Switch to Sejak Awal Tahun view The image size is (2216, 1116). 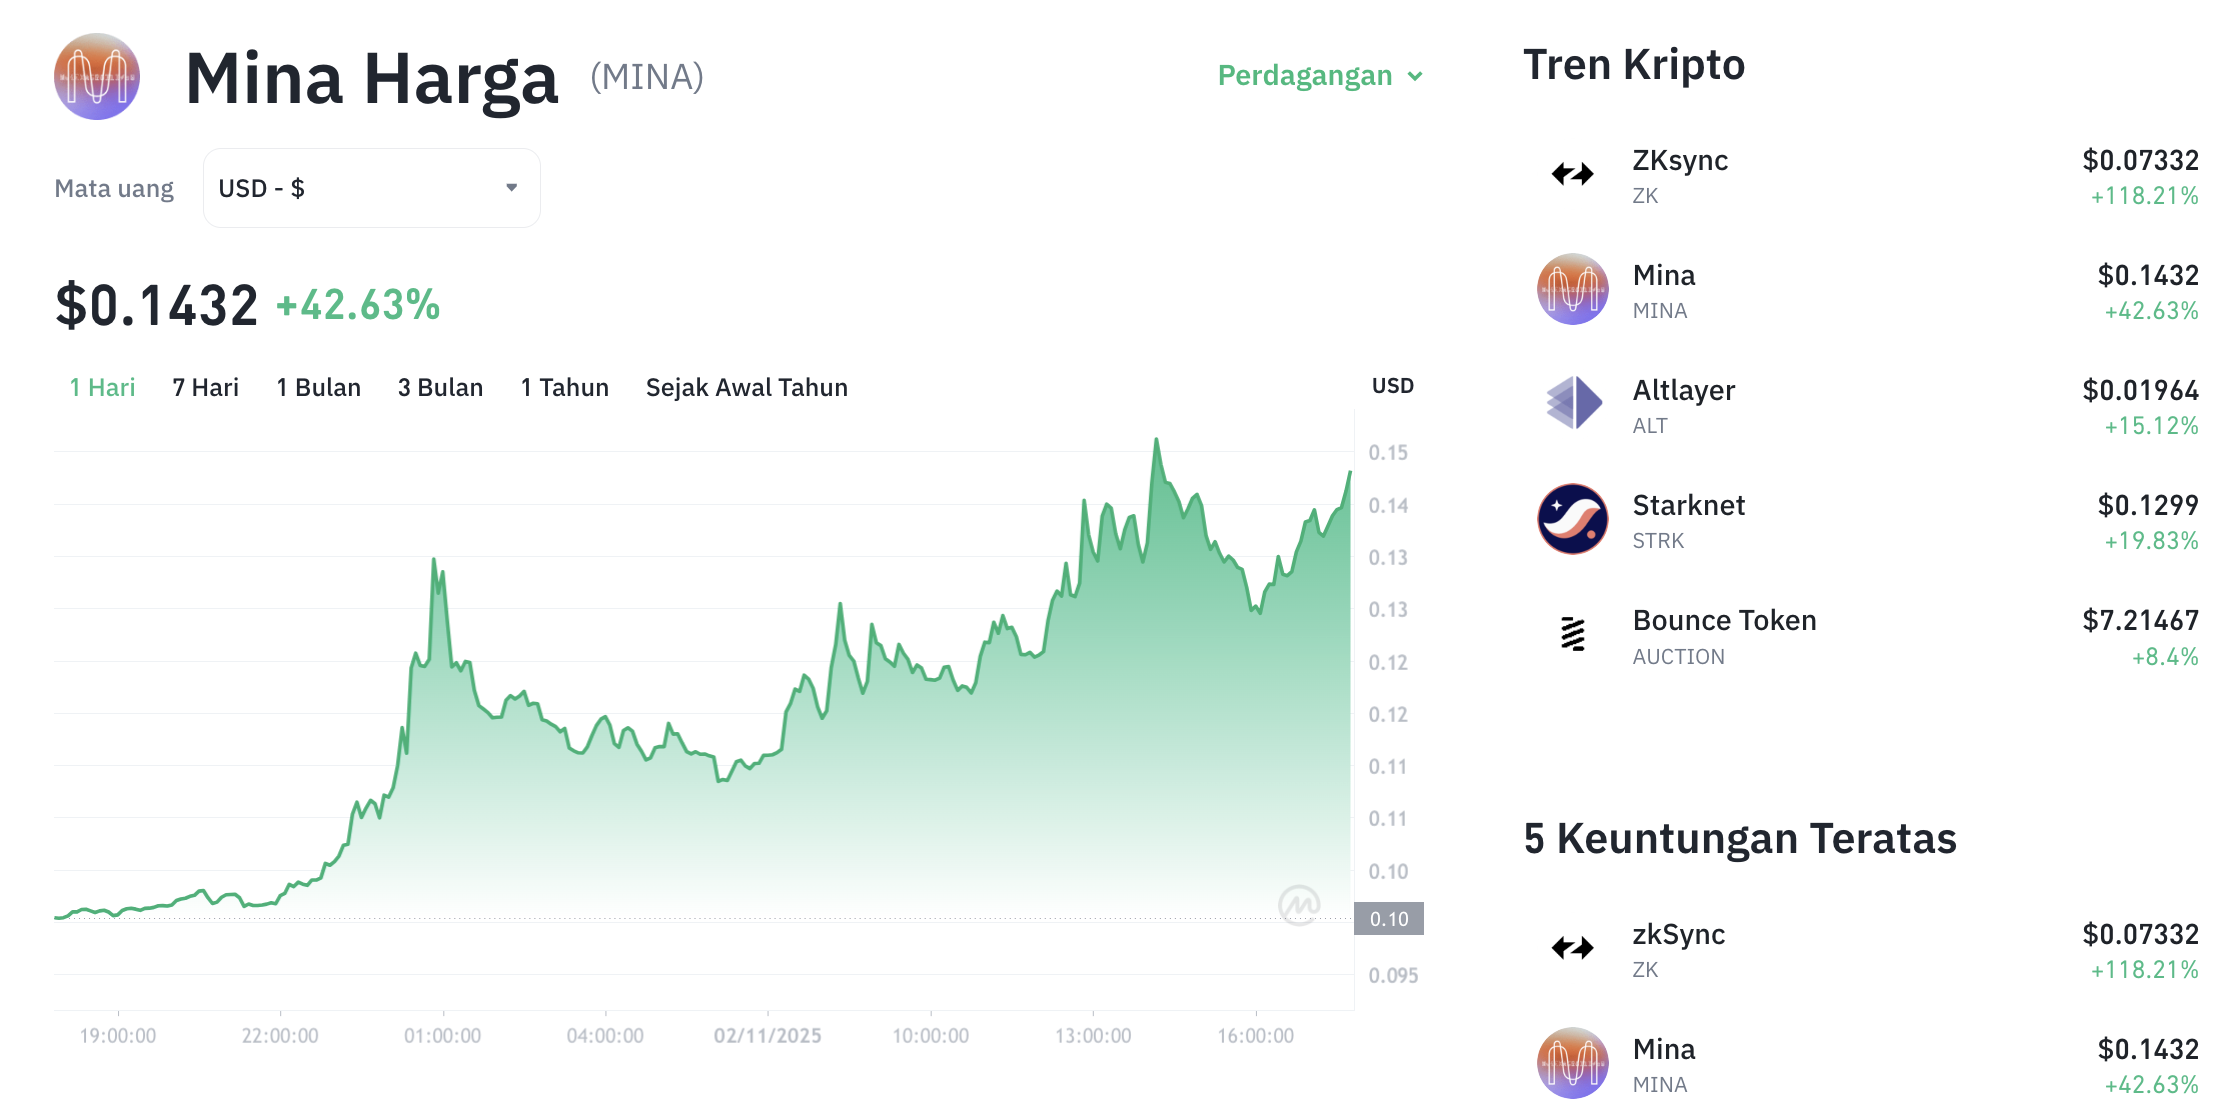coord(747,387)
